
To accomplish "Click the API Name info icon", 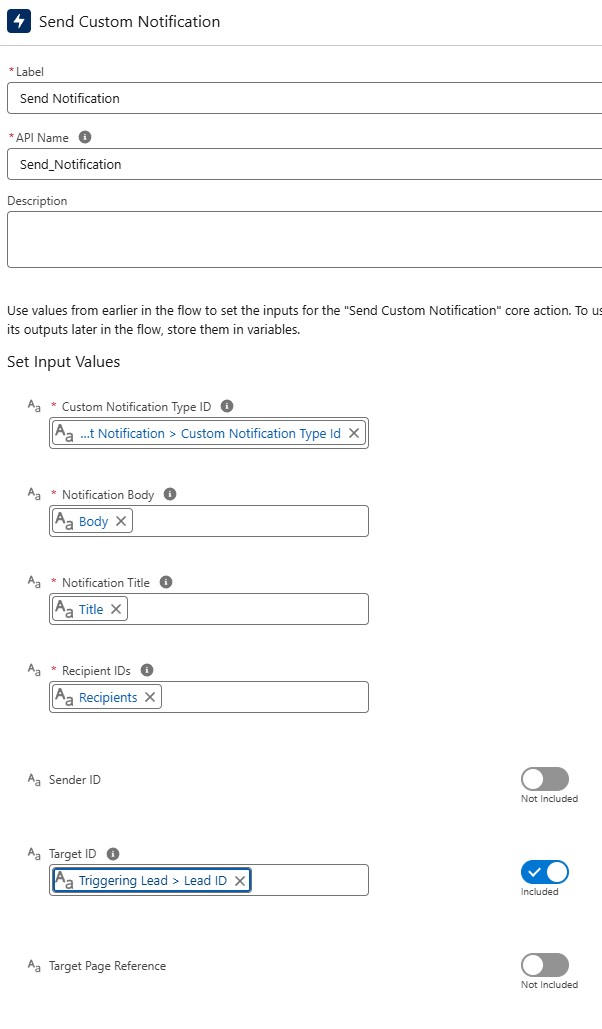I will [85, 137].
